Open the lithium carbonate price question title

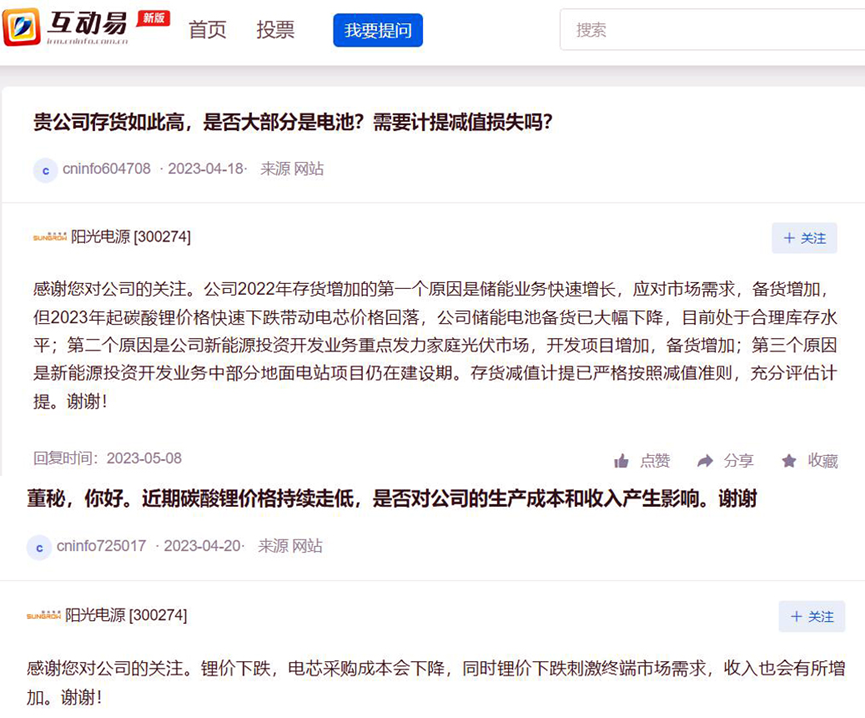[391, 499]
